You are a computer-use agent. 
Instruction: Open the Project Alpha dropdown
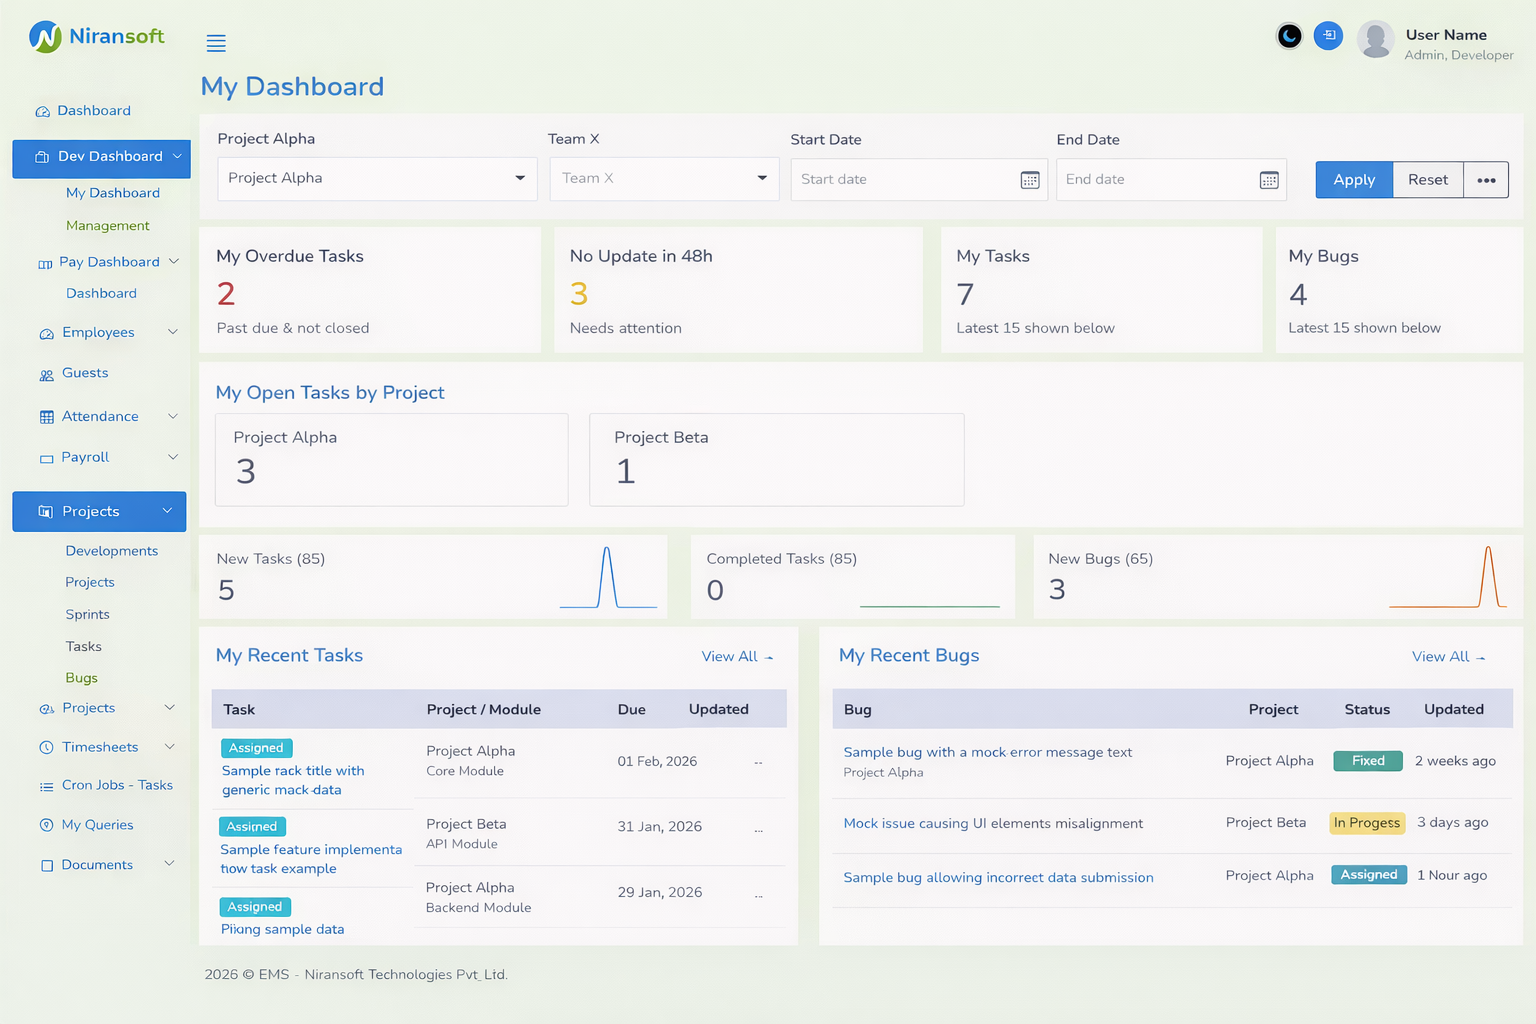click(x=377, y=179)
